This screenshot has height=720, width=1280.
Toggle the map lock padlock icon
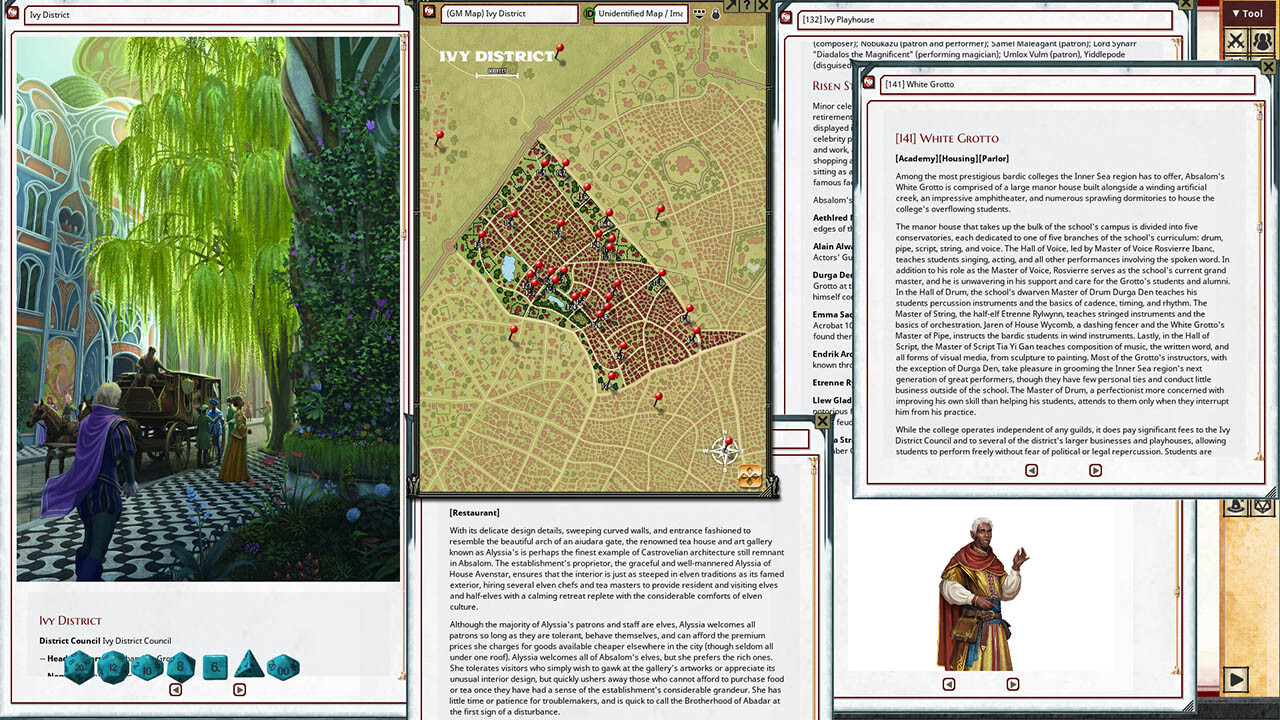[x=716, y=14]
